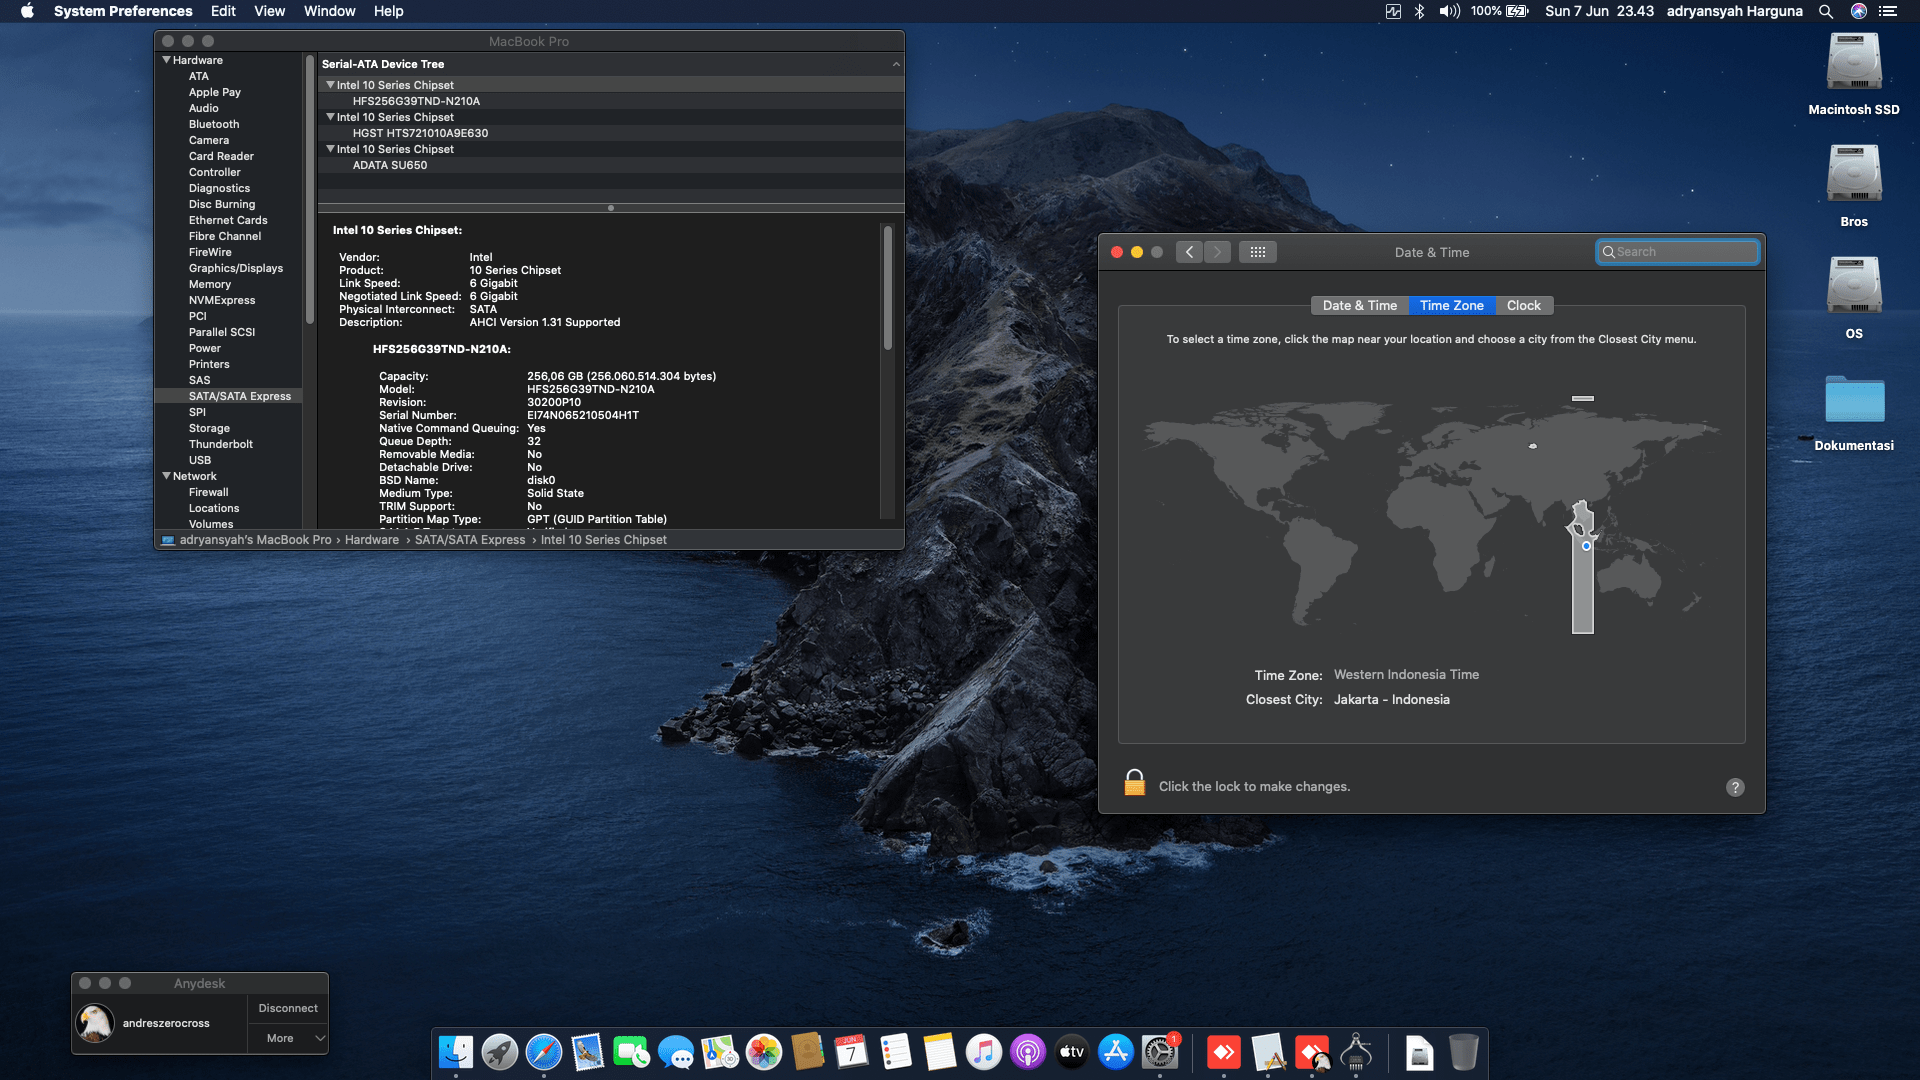Select Graphics/Displays in the hardware sidebar
This screenshot has height=1080, width=1920.
[x=236, y=268]
